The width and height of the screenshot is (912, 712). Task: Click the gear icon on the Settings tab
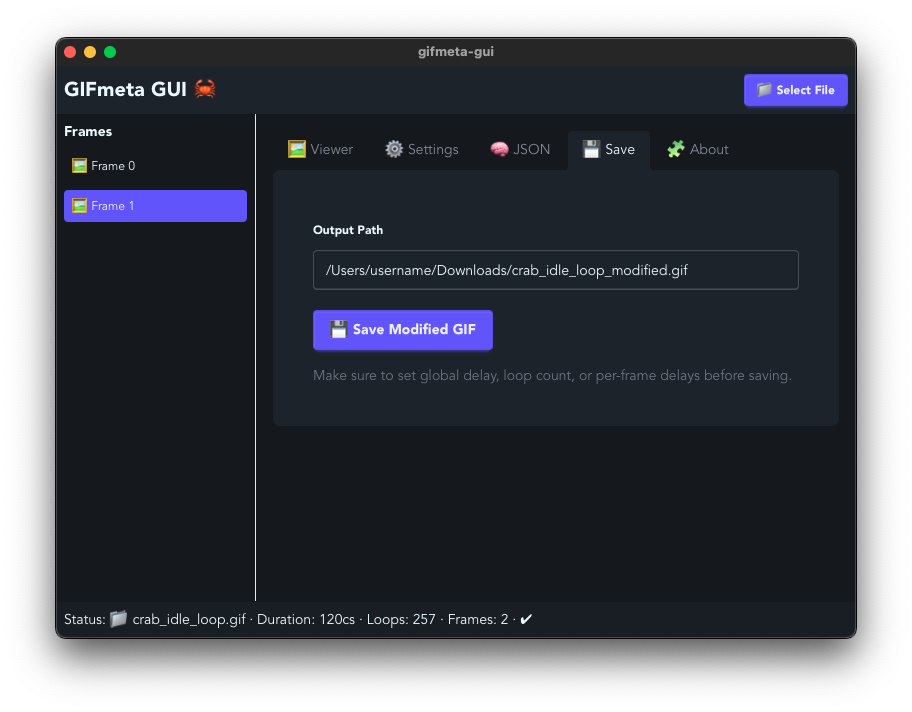pos(394,148)
